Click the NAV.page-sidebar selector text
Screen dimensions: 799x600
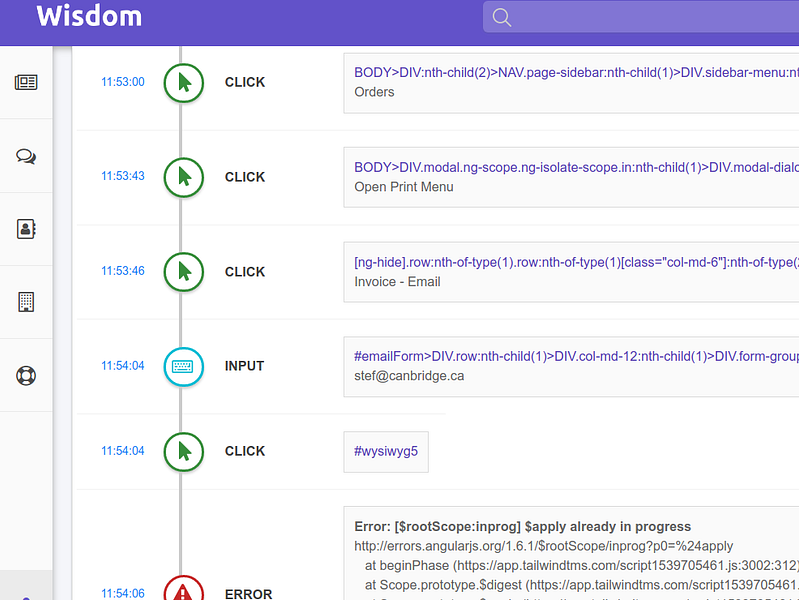[x=576, y=73]
